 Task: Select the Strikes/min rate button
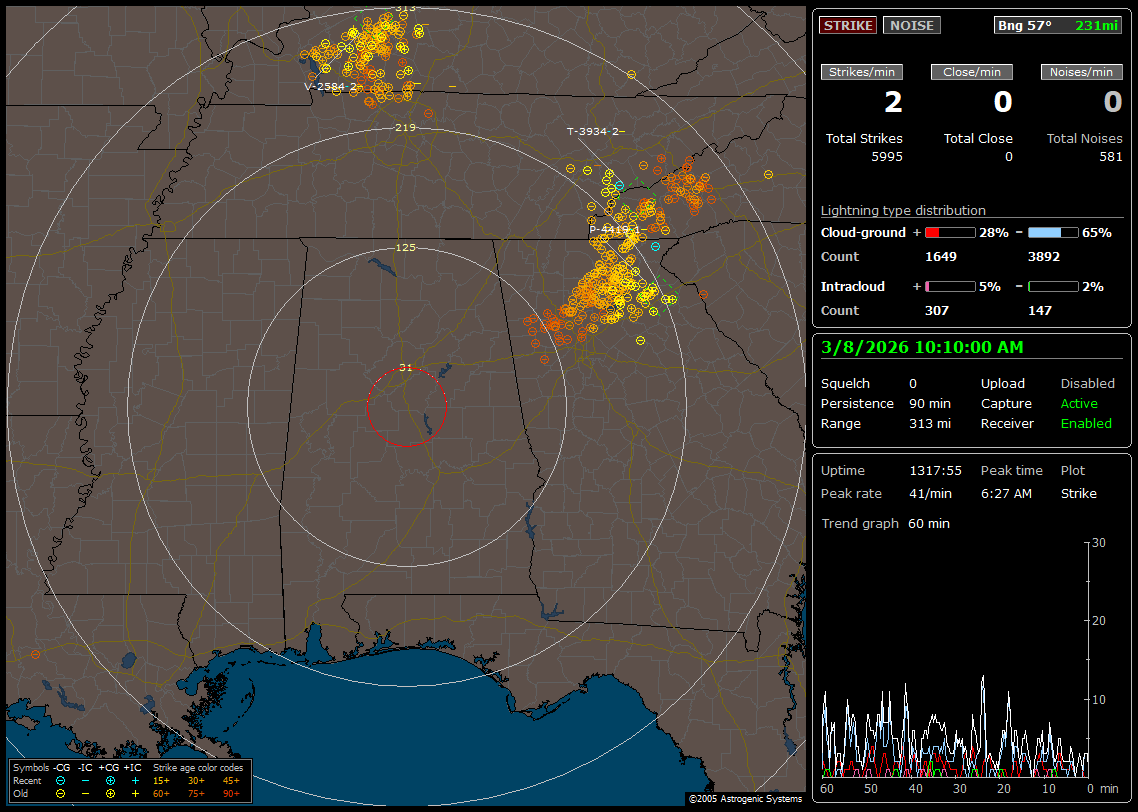pos(862,72)
